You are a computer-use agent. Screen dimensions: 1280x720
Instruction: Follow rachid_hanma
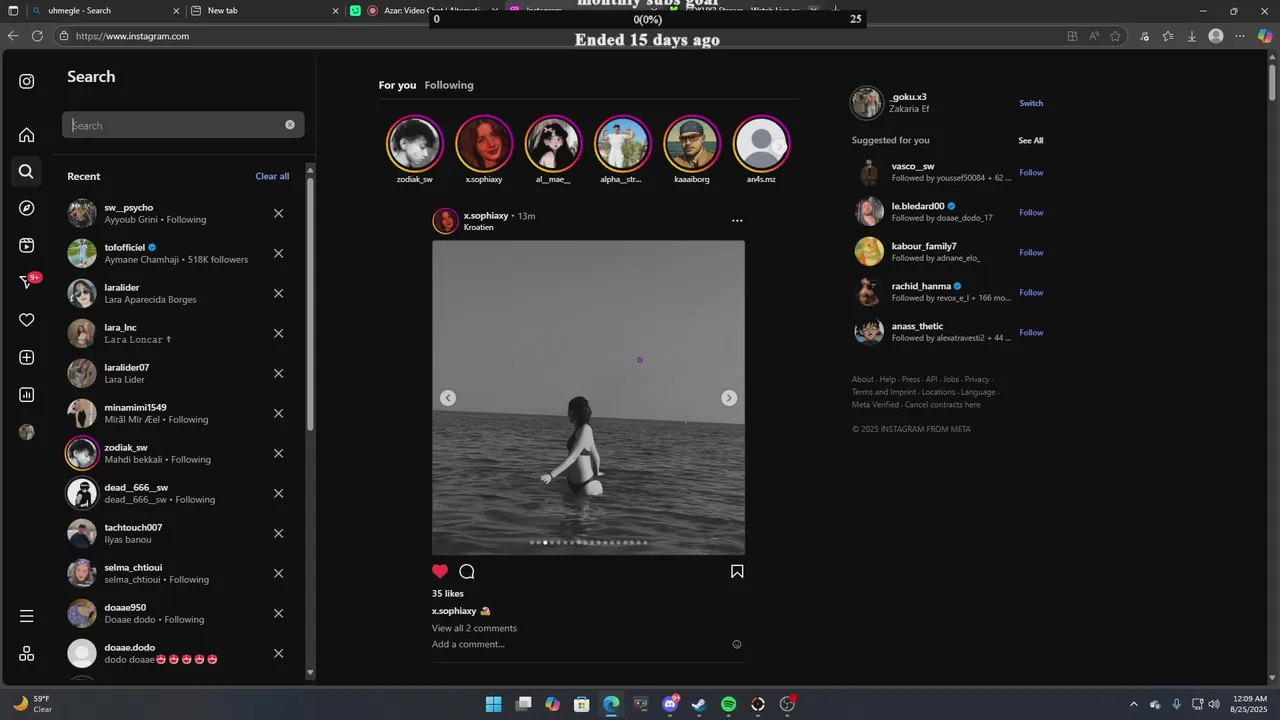click(x=1031, y=292)
